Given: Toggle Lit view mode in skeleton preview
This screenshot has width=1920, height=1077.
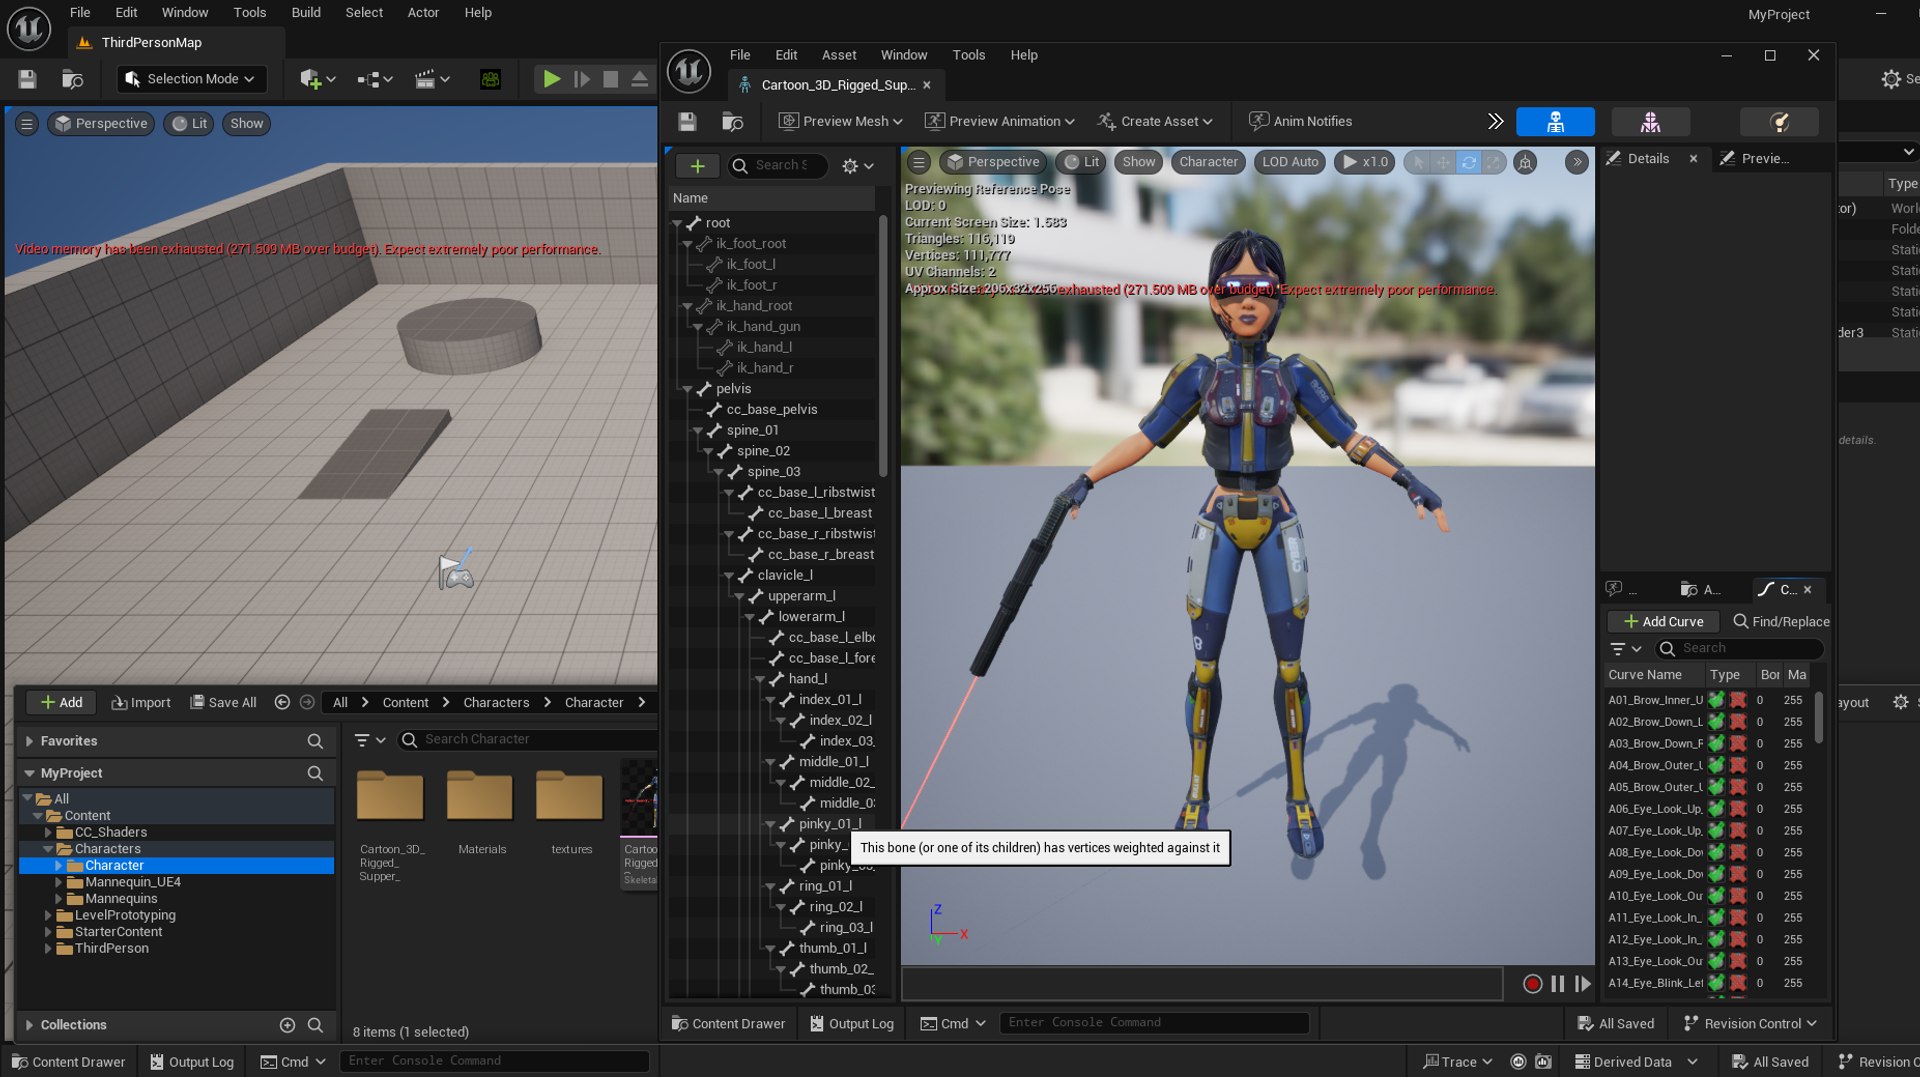Looking at the screenshot, I should click(x=1080, y=162).
